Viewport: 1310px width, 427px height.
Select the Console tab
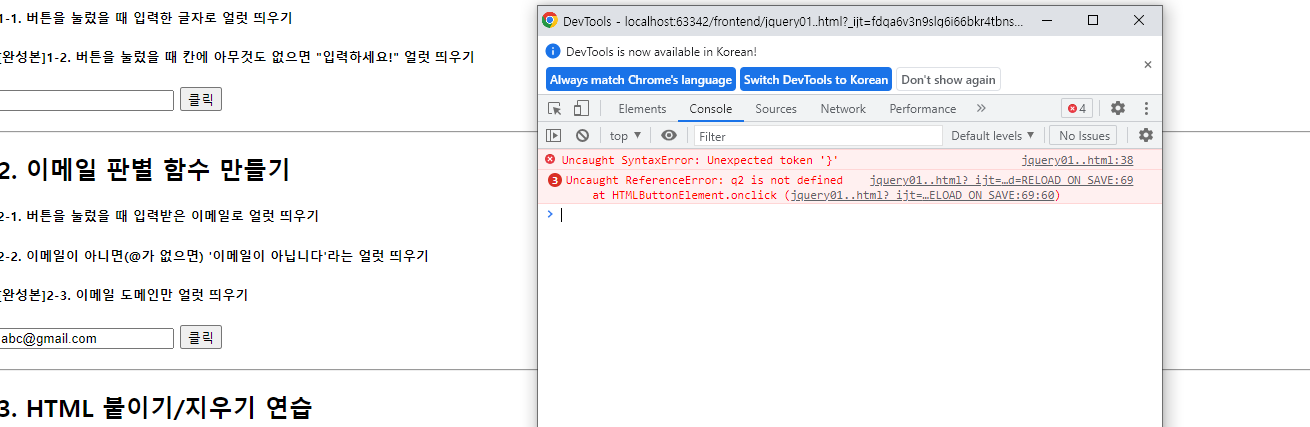point(710,108)
